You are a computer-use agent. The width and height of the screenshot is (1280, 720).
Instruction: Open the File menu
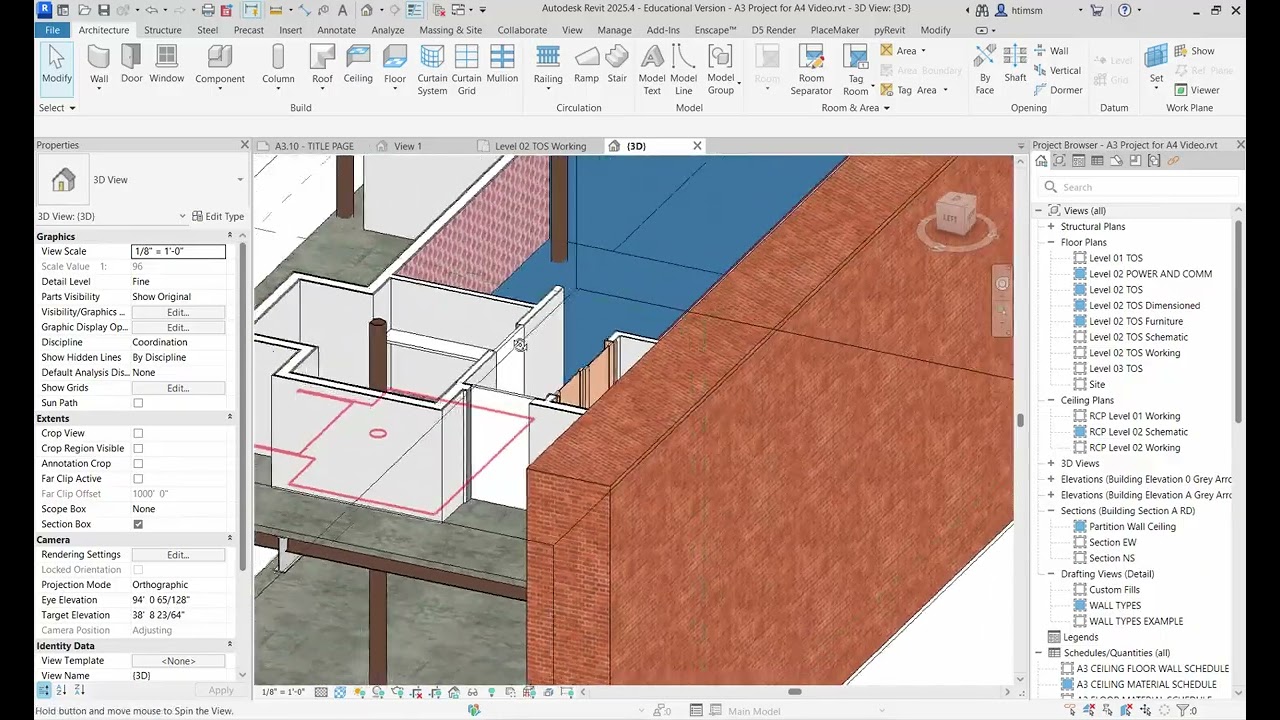click(x=52, y=30)
